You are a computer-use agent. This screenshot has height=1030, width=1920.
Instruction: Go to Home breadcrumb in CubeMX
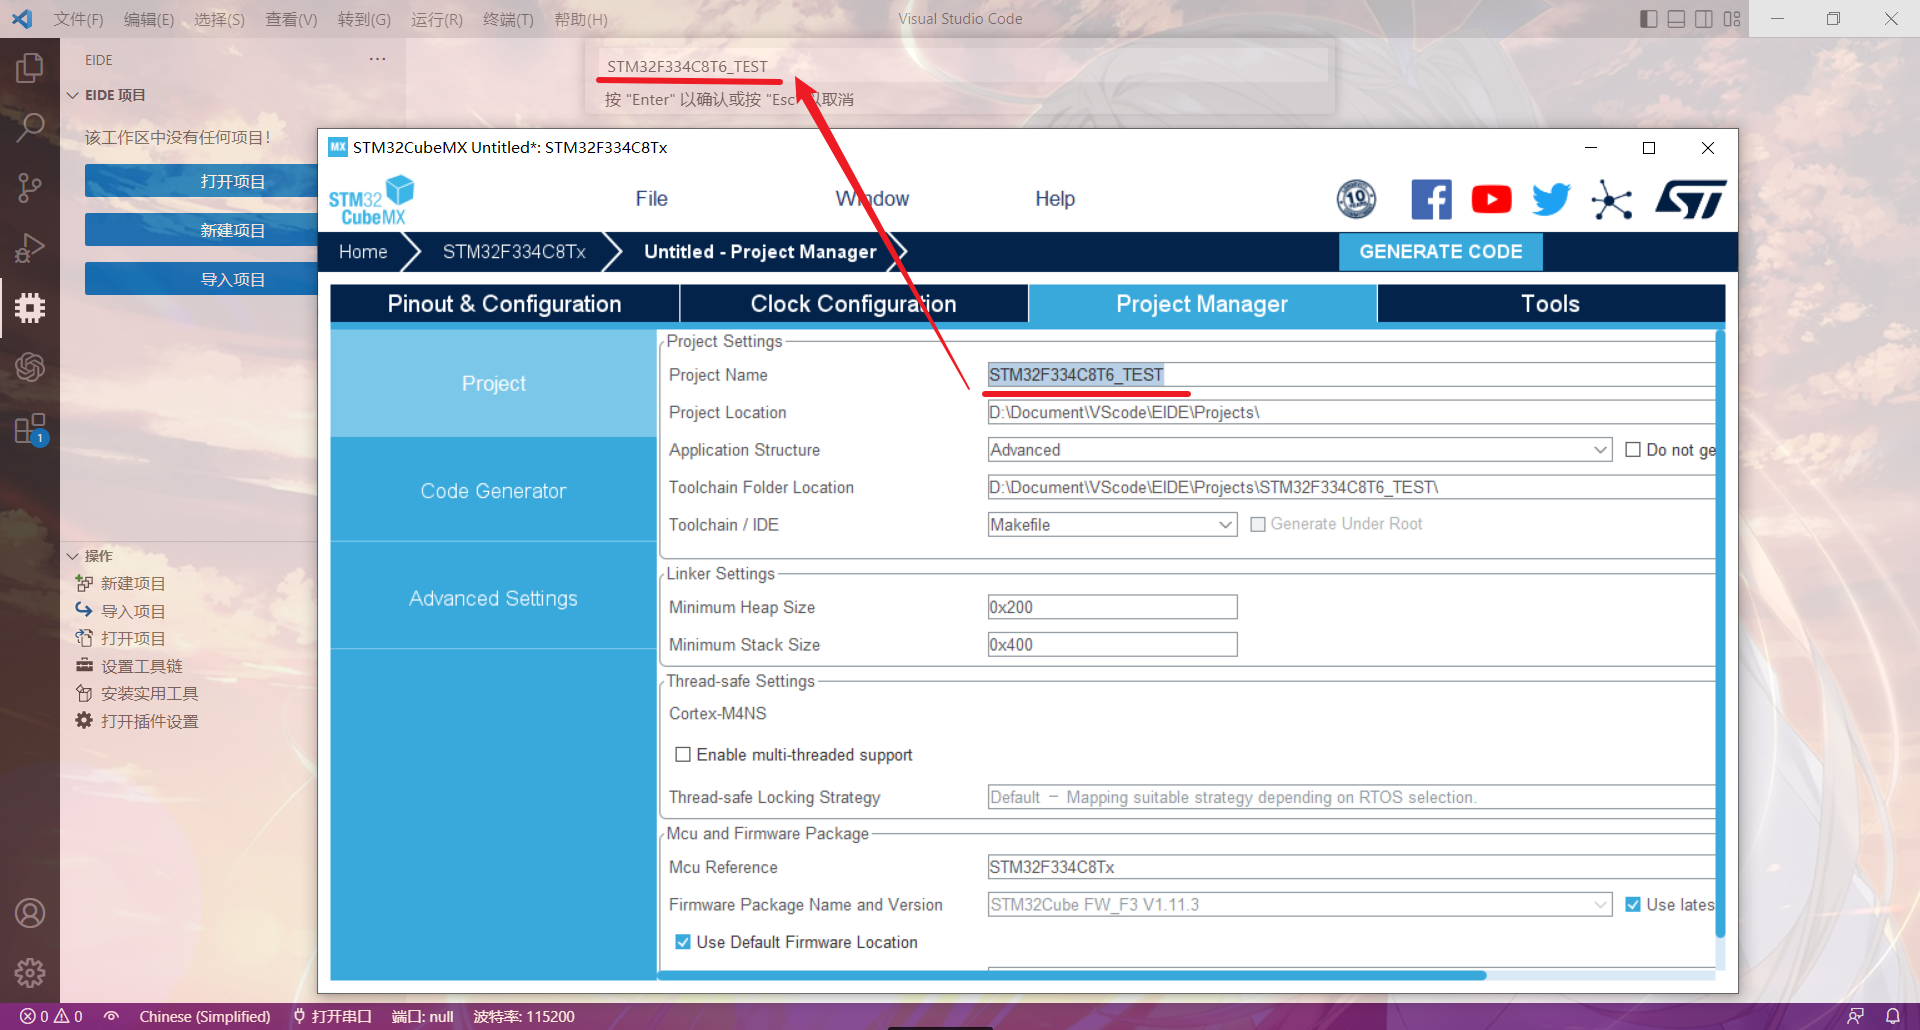click(x=363, y=252)
